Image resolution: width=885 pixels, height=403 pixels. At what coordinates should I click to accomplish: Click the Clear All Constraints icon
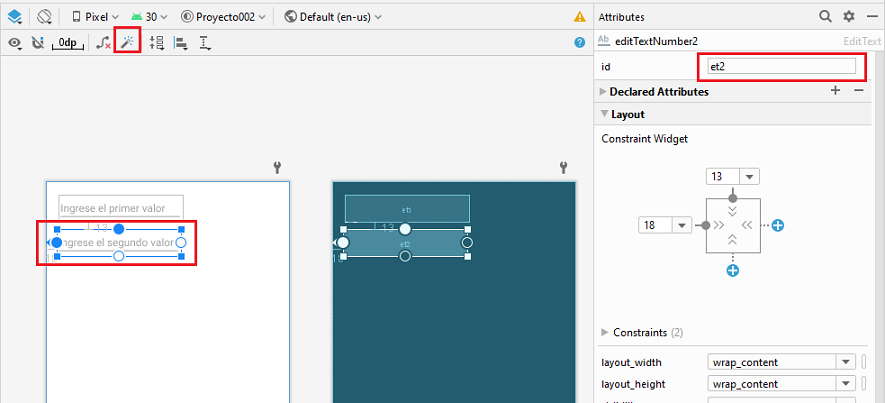click(x=103, y=43)
